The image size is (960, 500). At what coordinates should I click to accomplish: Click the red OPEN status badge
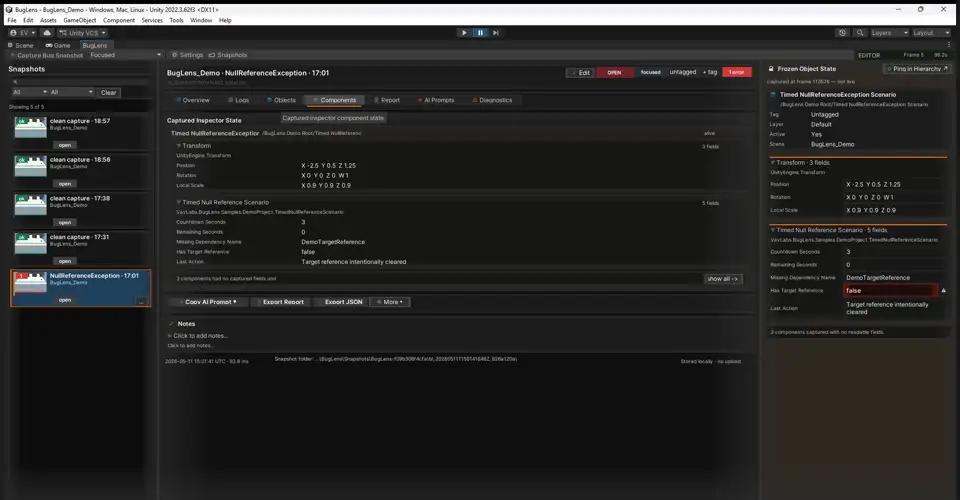pyautogui.click(x=614, y=73)
